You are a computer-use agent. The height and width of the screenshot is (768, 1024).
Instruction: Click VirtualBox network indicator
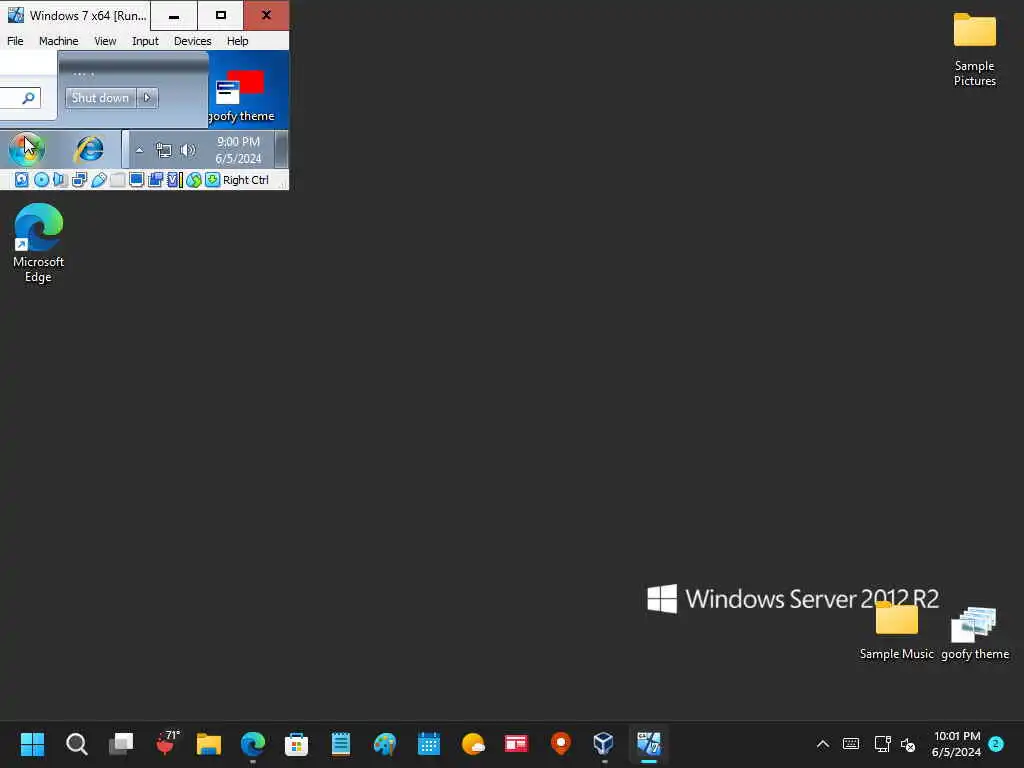point(80,180)
